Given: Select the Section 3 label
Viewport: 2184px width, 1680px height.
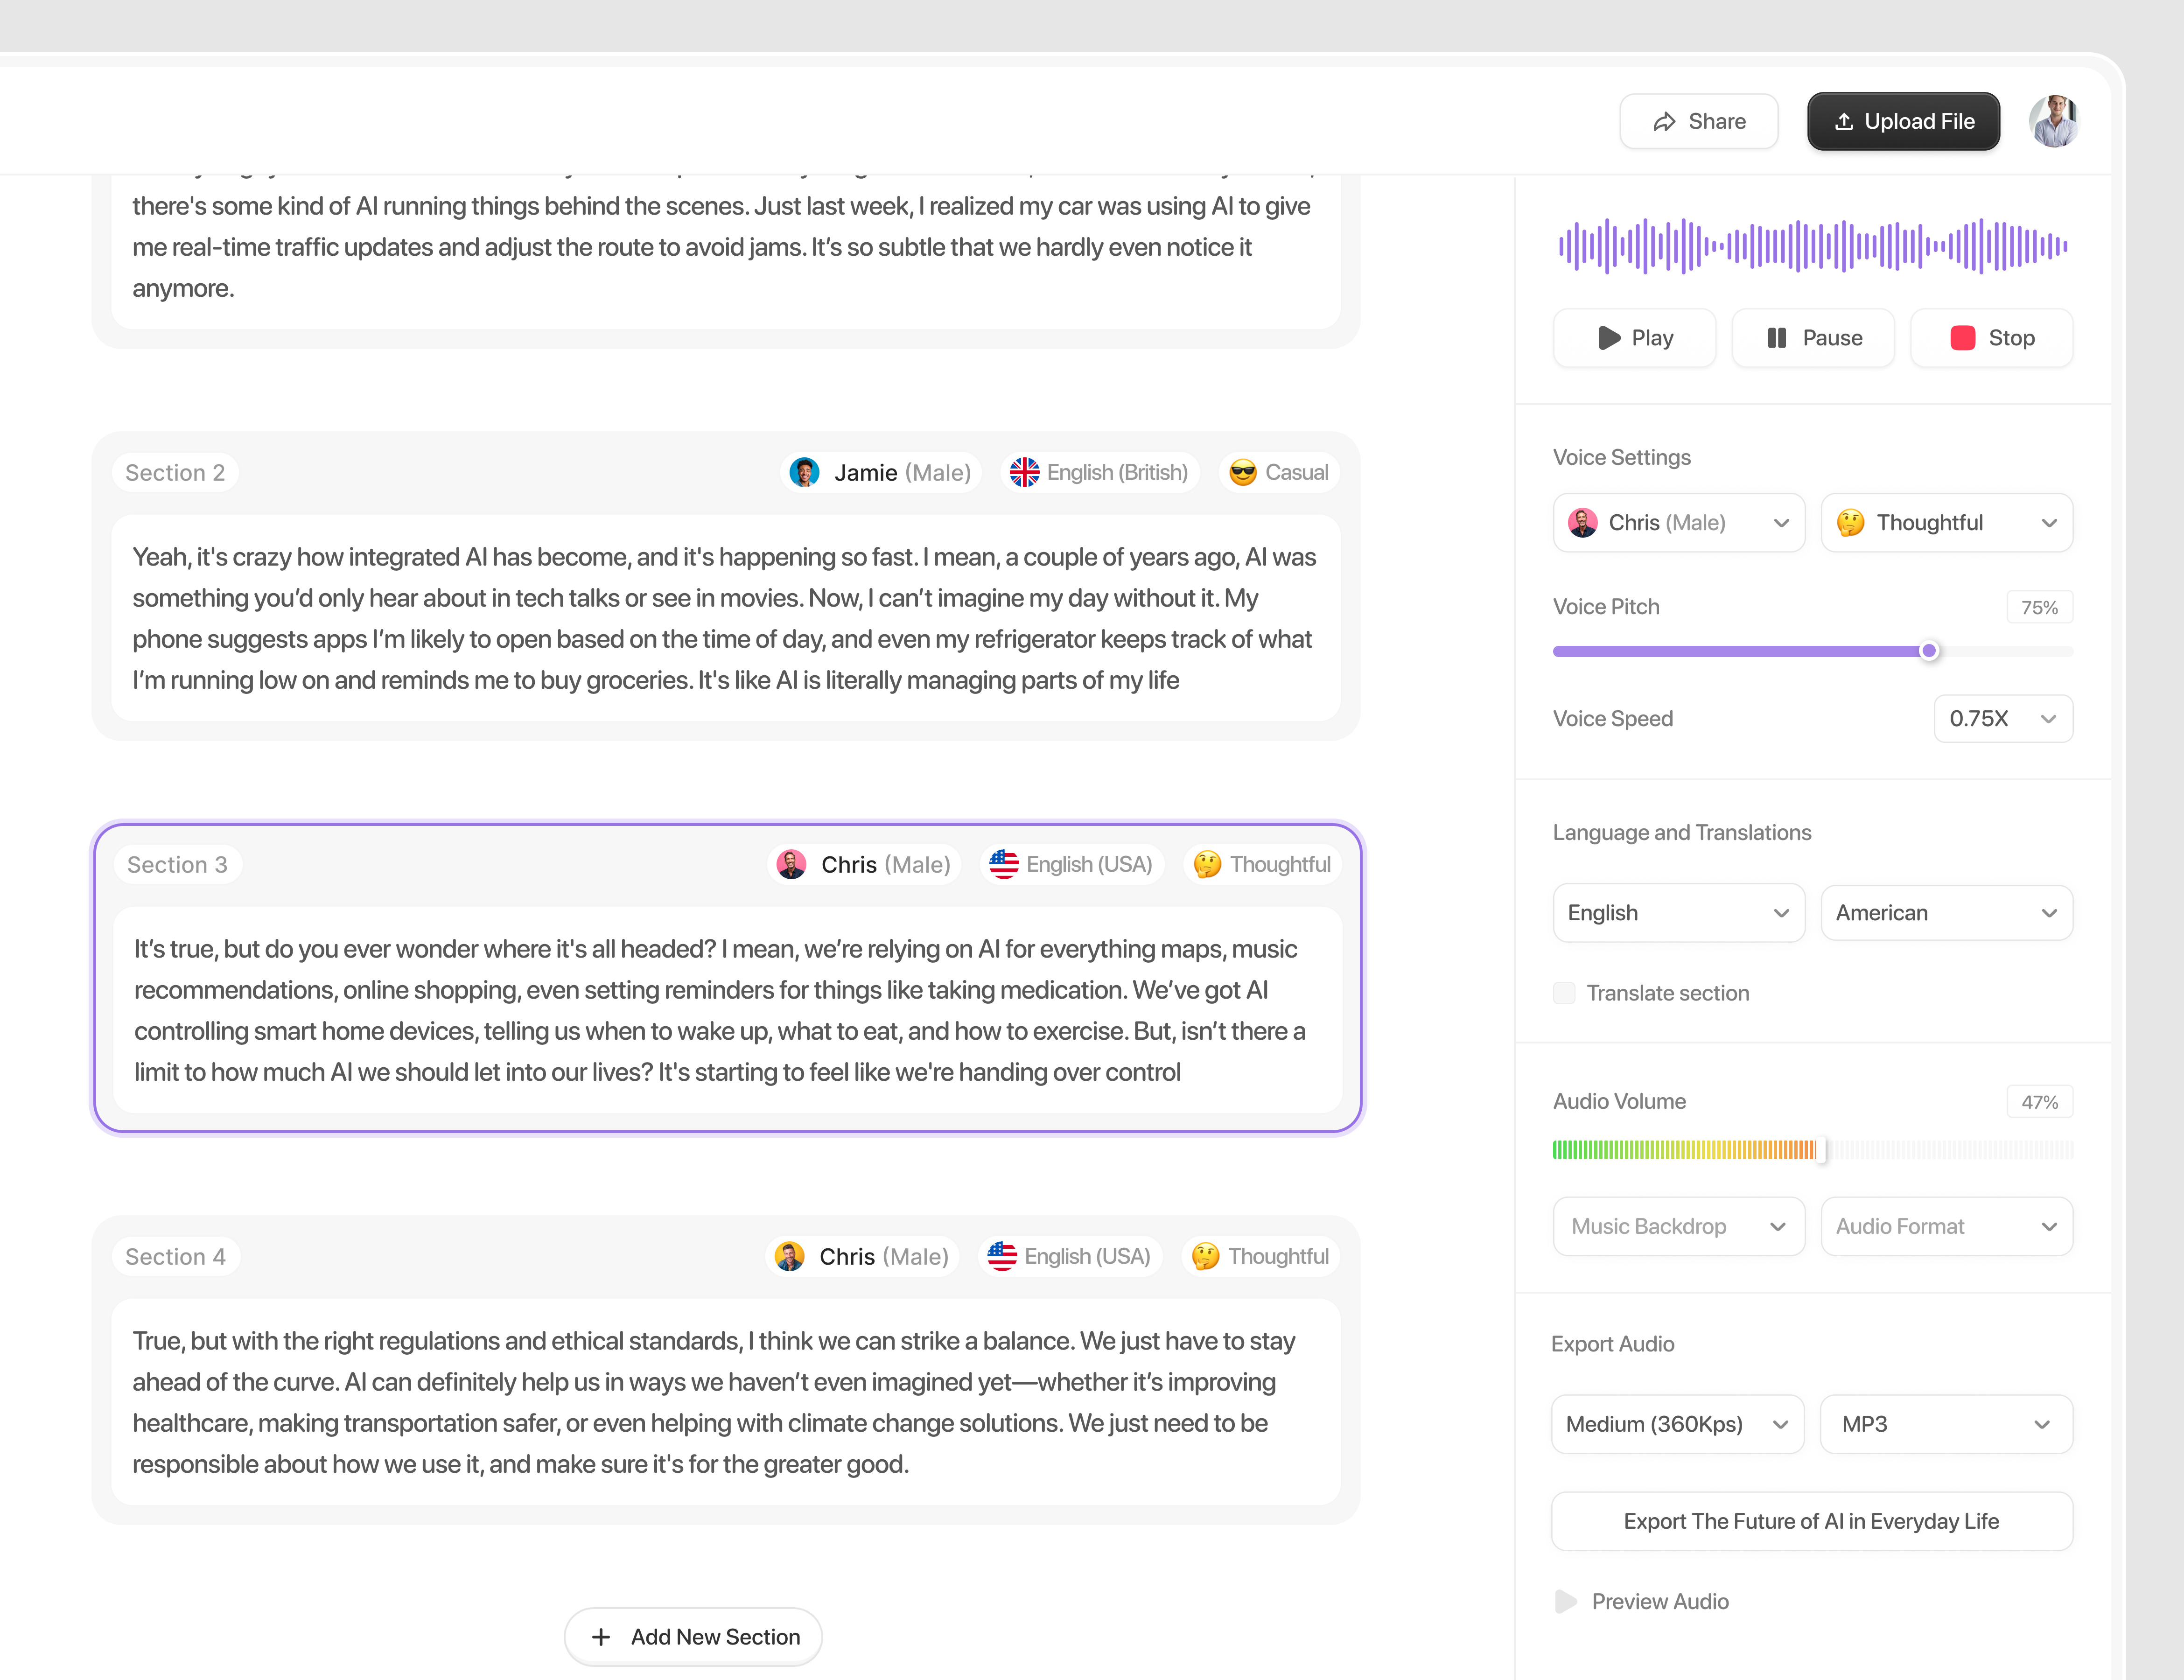Looking at the screenshot, I should pos(177,865).
